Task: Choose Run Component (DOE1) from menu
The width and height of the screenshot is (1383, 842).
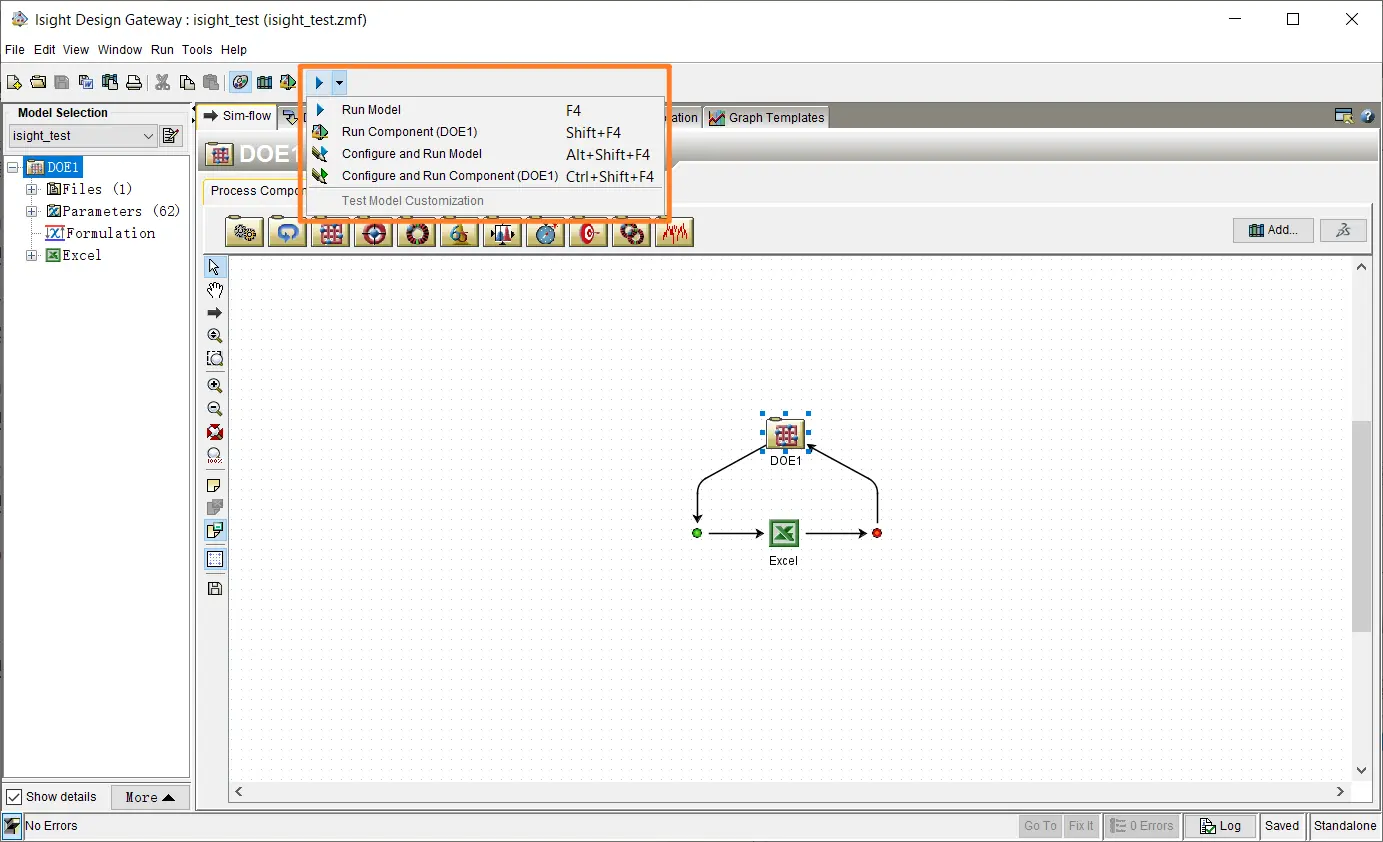Action: 409,132
